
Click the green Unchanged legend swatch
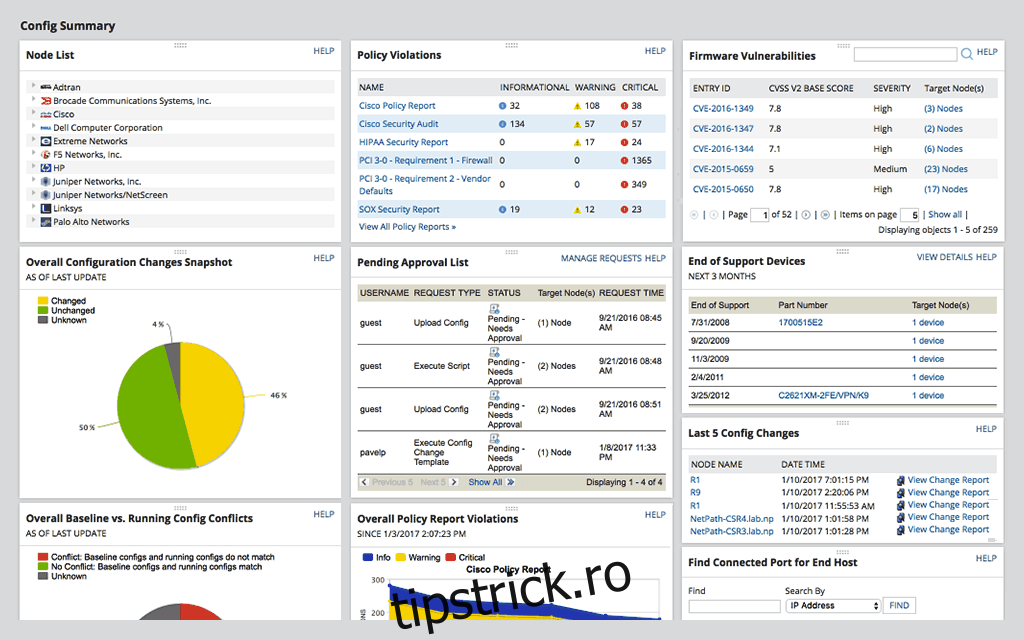point(43,311)
